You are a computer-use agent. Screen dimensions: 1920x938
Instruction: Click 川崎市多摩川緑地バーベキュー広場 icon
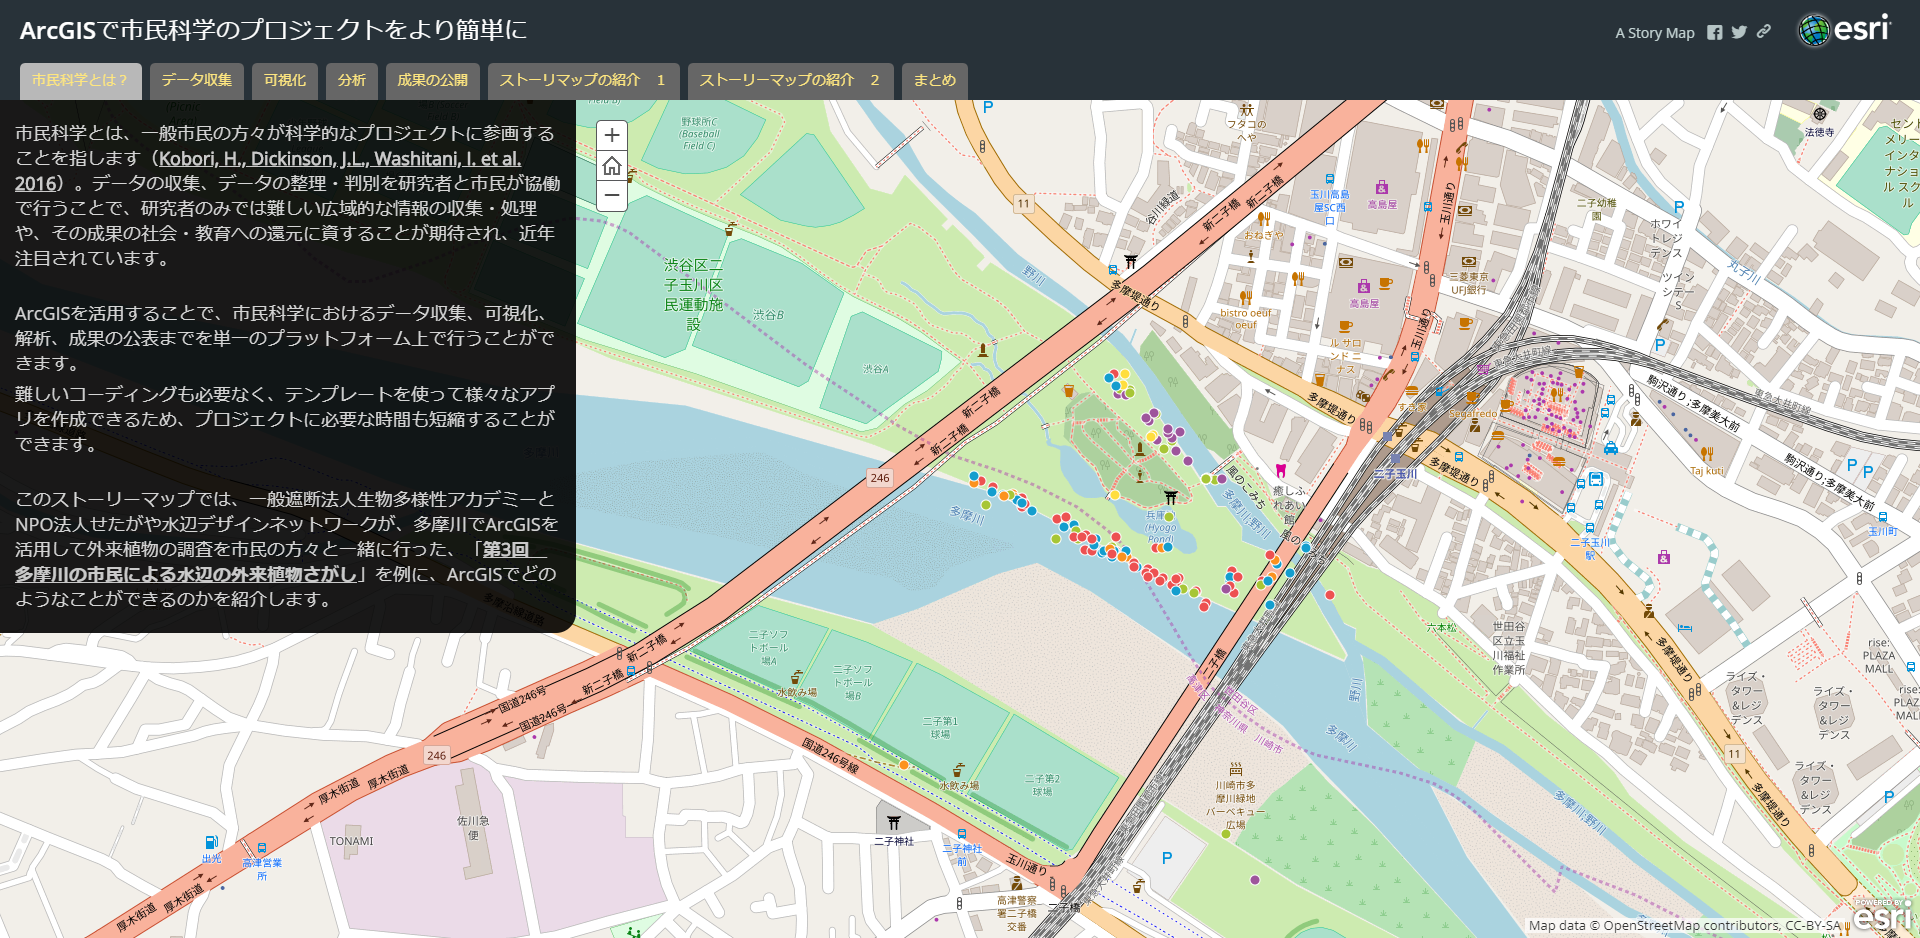(1236, 769)
